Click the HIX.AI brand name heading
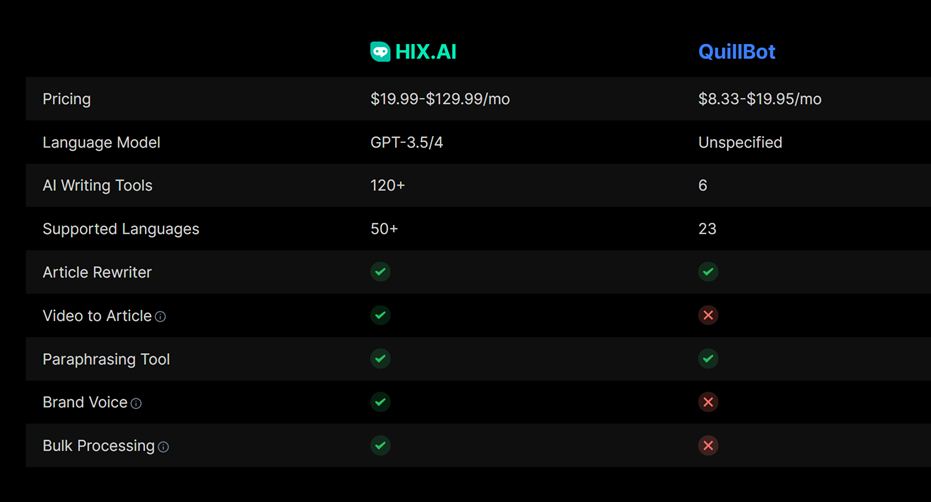 point(425,52)
